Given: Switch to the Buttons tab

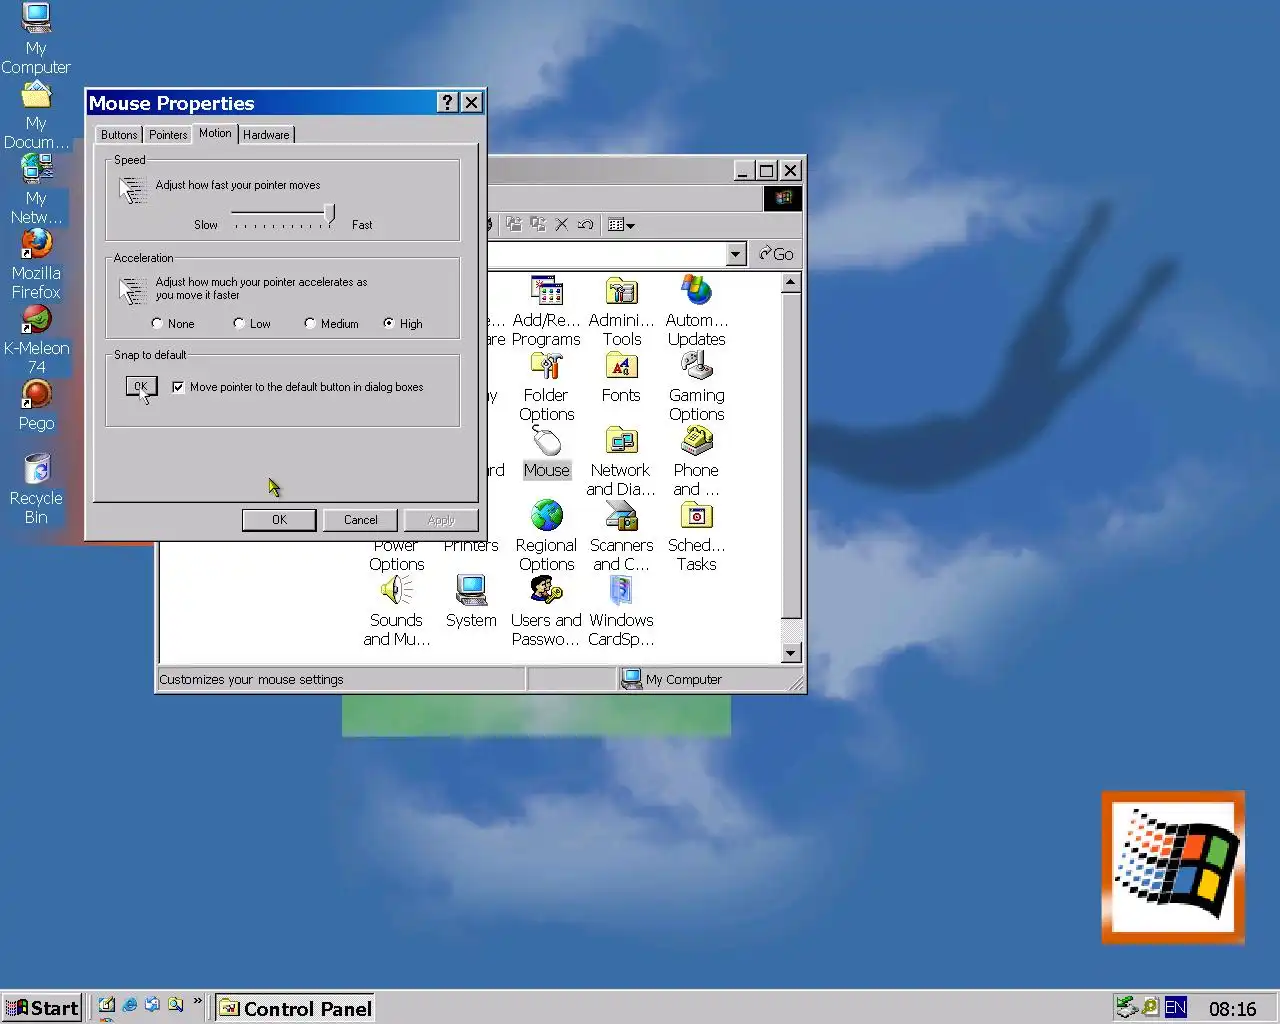Looking at the screenshot, I should pyautogui.click(x=119, y=135).
